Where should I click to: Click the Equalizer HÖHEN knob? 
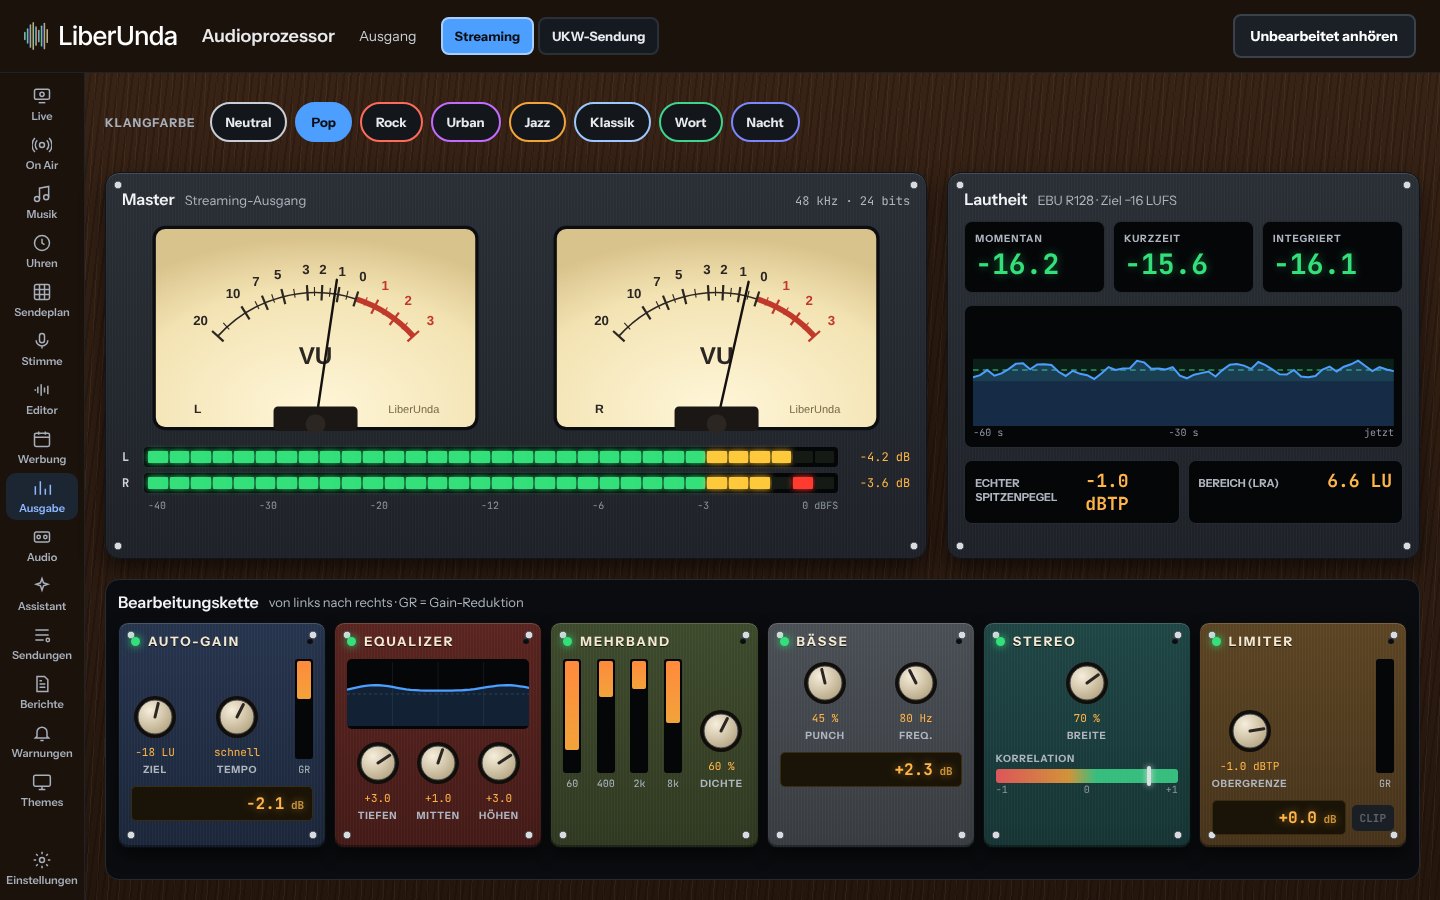[x=498, y=763]
